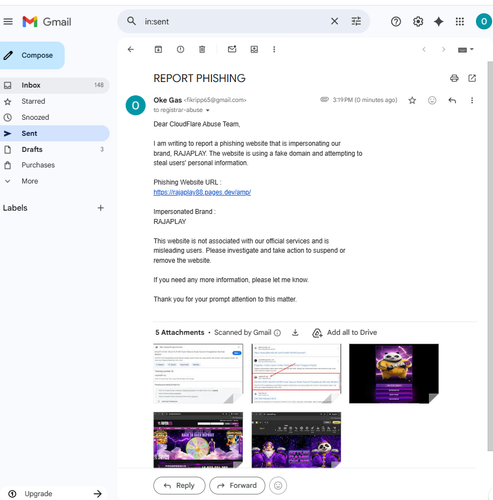This screenshot has width=493, height=500.
Task: Delete this email with trash icon
Action: pyautogui.click(x=202, y=49)
